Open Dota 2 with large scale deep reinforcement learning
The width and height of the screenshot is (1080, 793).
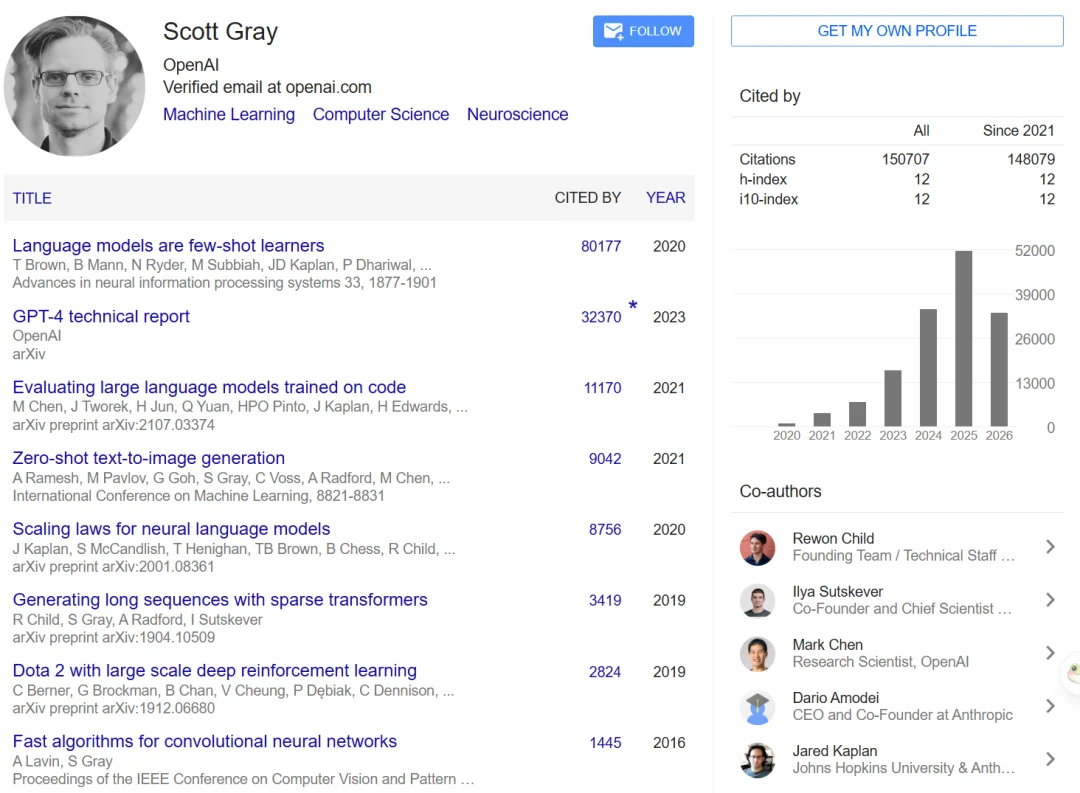(x=214, y=671)
